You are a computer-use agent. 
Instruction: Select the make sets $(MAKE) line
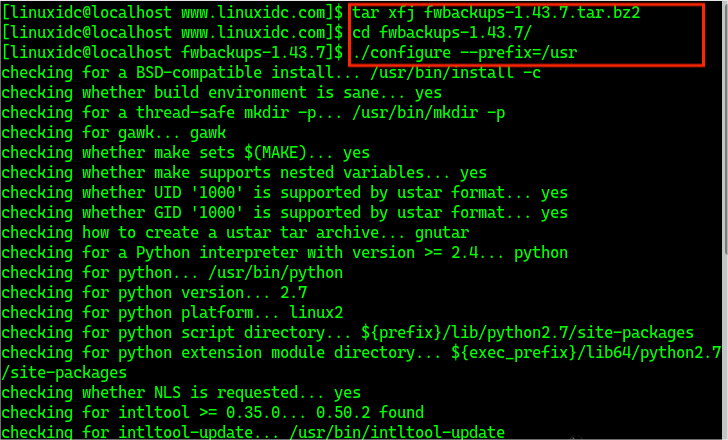[x=185, y=152]
